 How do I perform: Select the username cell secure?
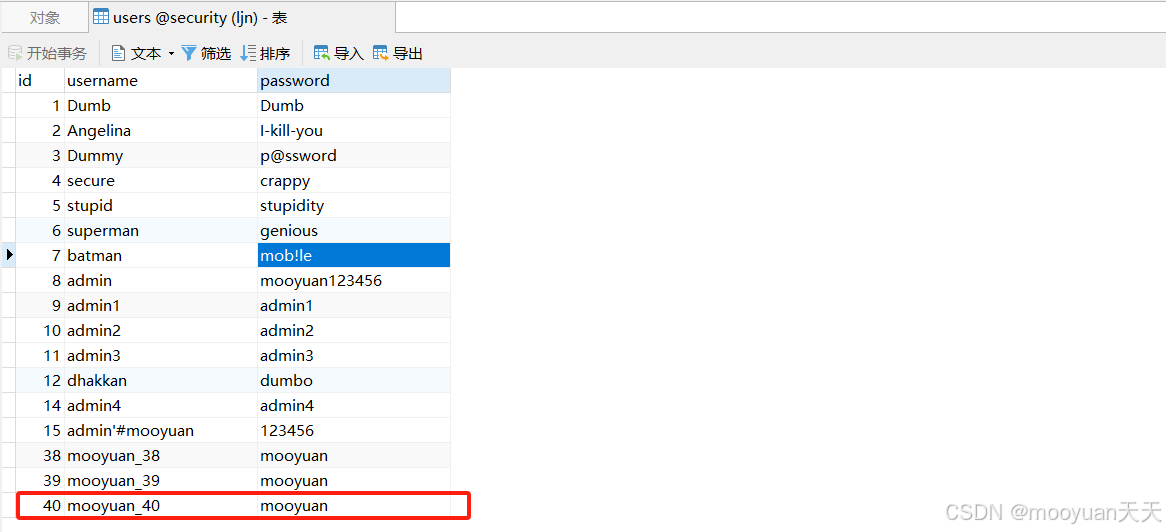click(161, 181)
